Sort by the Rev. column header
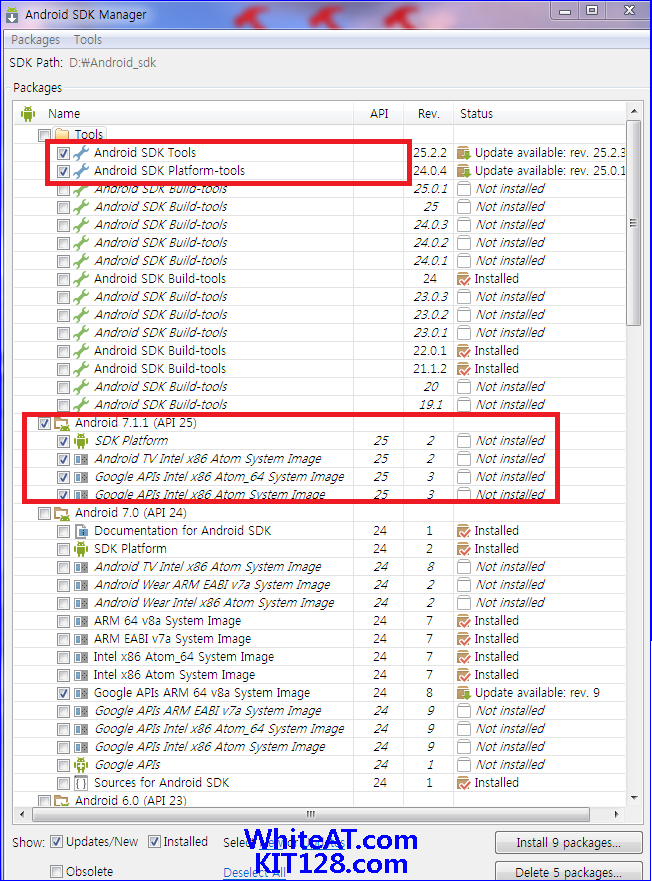Image resolution: width=652 pixels, height=881 pixels. pyautogui.click(x=429, y=113)
